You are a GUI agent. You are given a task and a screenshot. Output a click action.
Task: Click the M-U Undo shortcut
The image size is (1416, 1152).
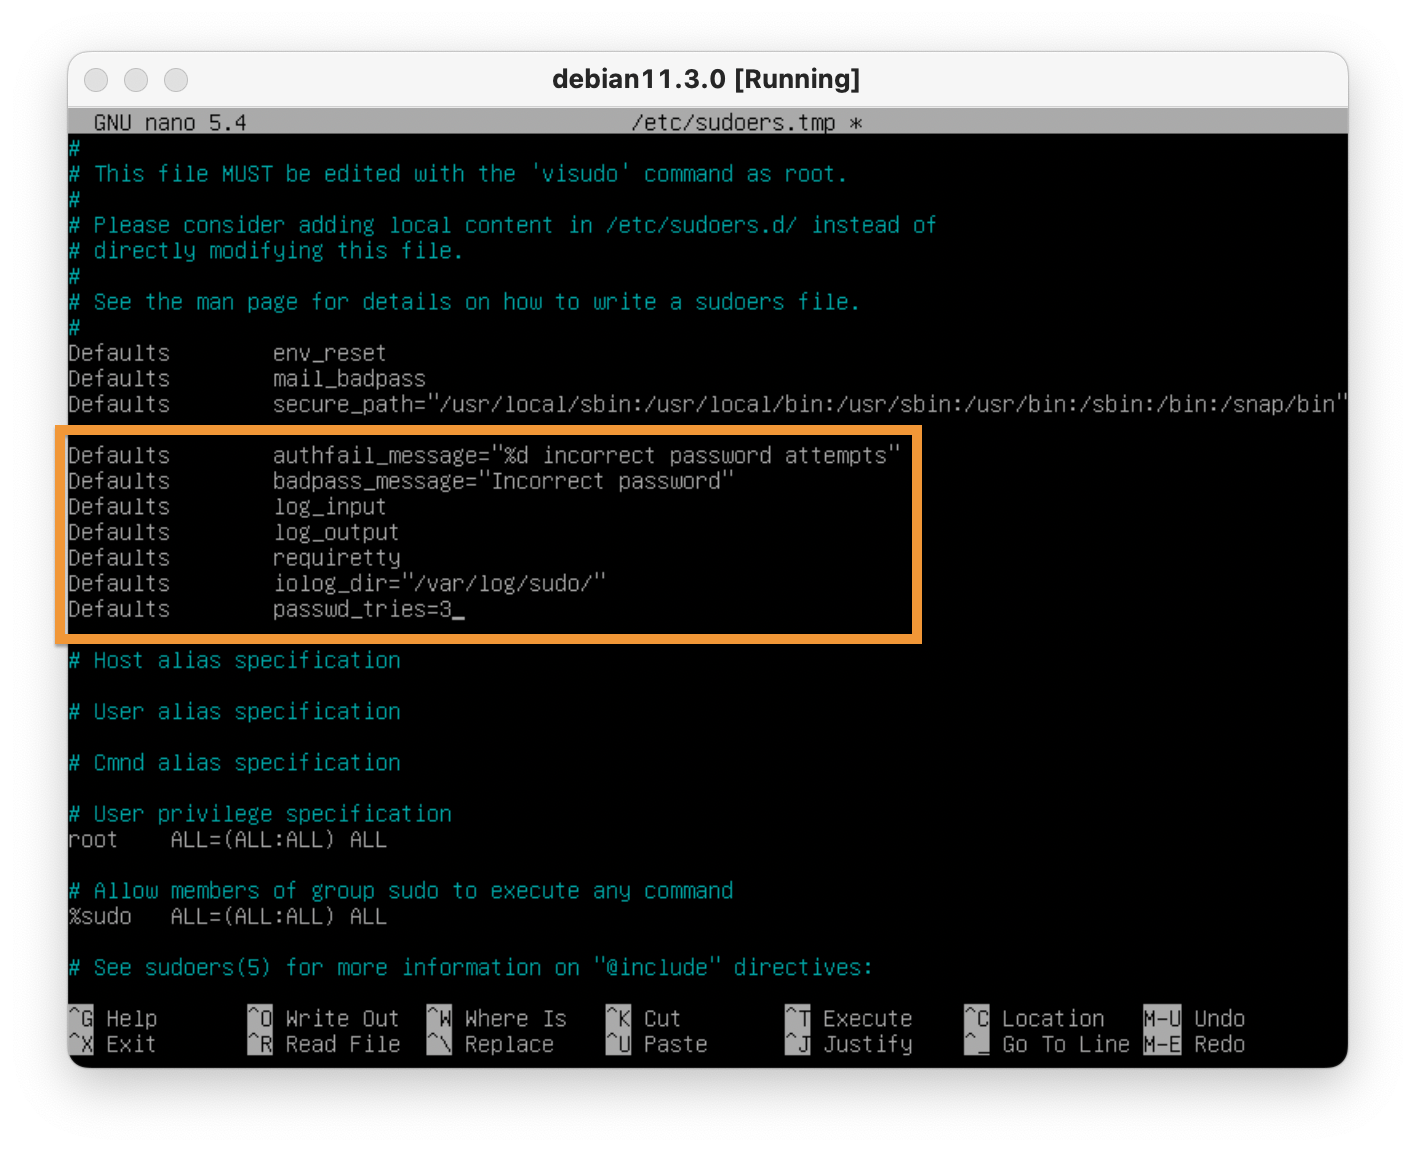[1194, 1018]
